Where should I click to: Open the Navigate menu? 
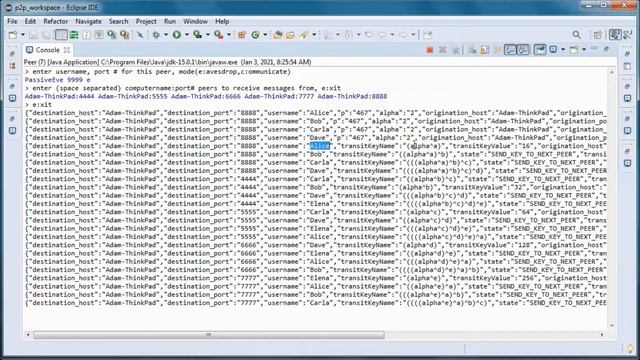(88, 21)
